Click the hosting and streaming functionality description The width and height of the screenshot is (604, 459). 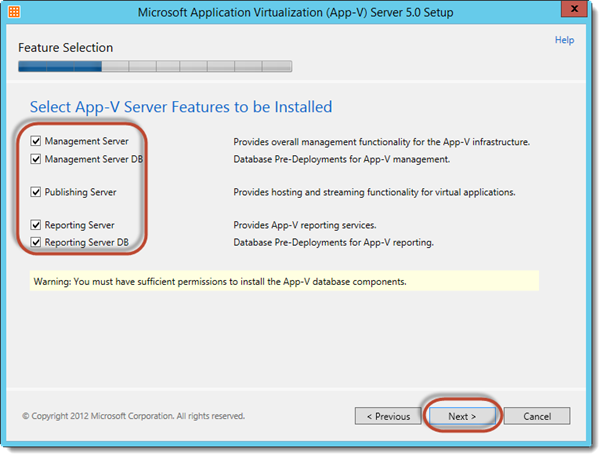click(374, 192)
